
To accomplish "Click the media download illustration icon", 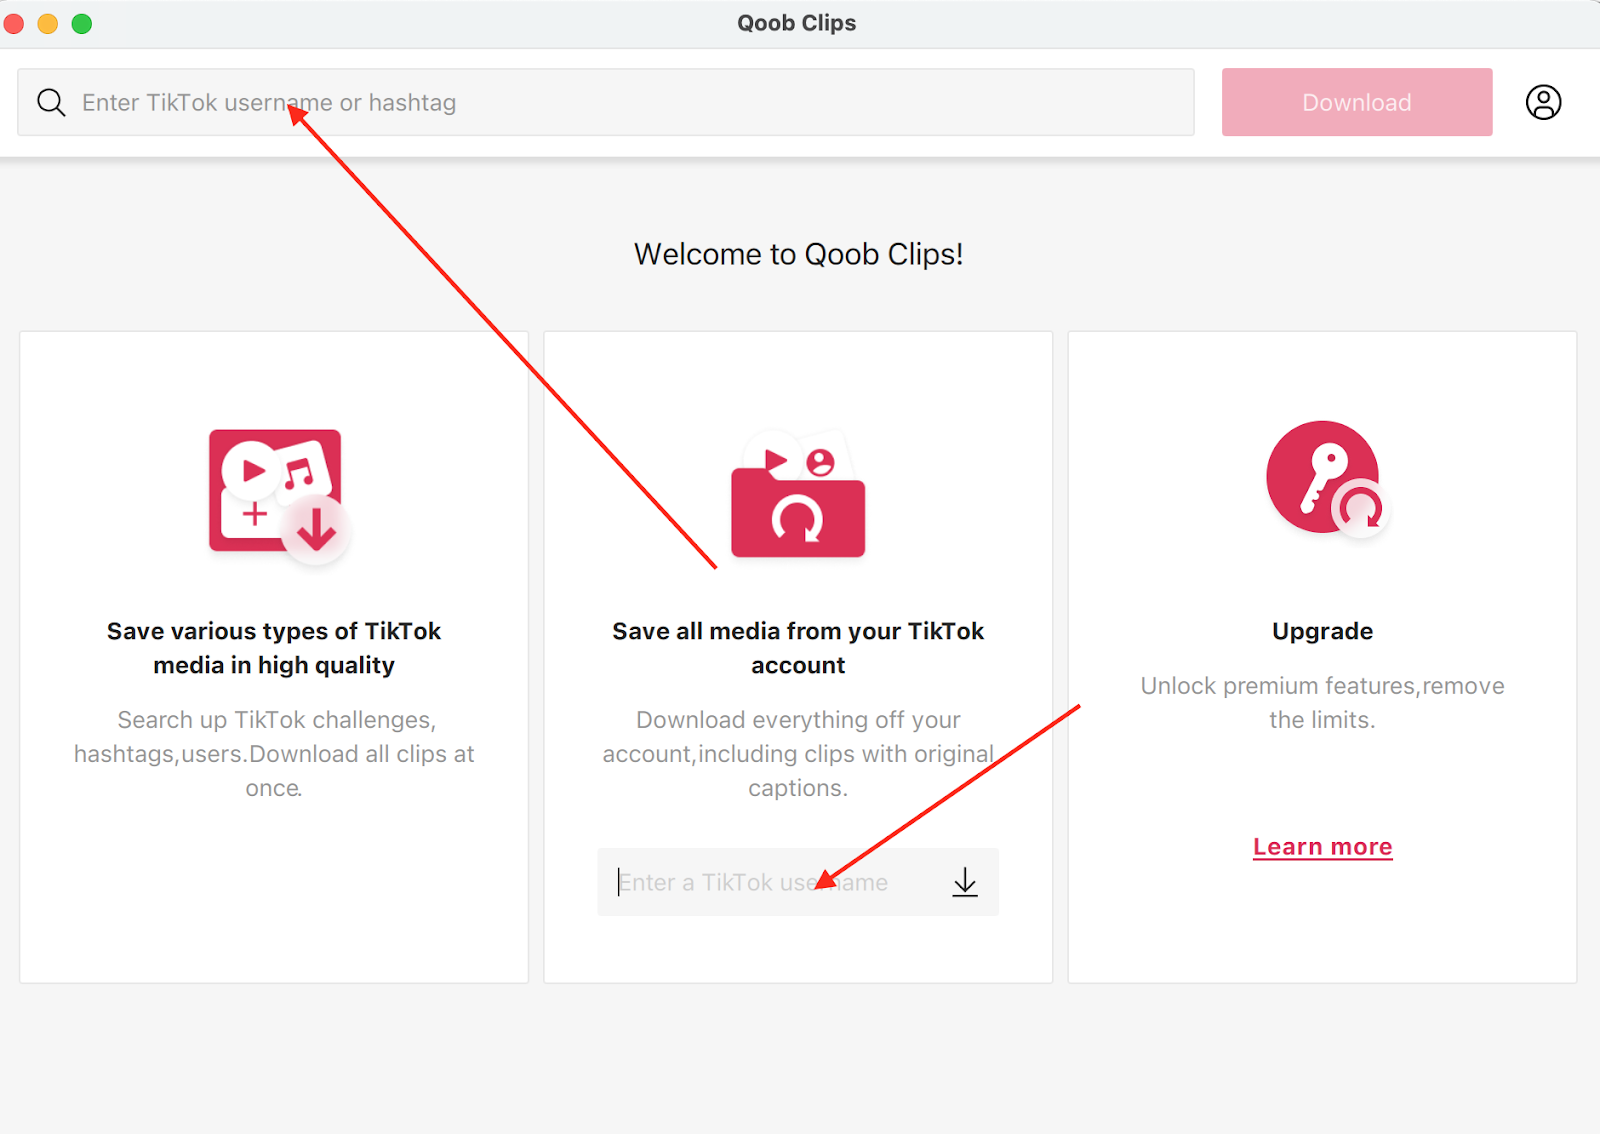I will click(279, 496).
